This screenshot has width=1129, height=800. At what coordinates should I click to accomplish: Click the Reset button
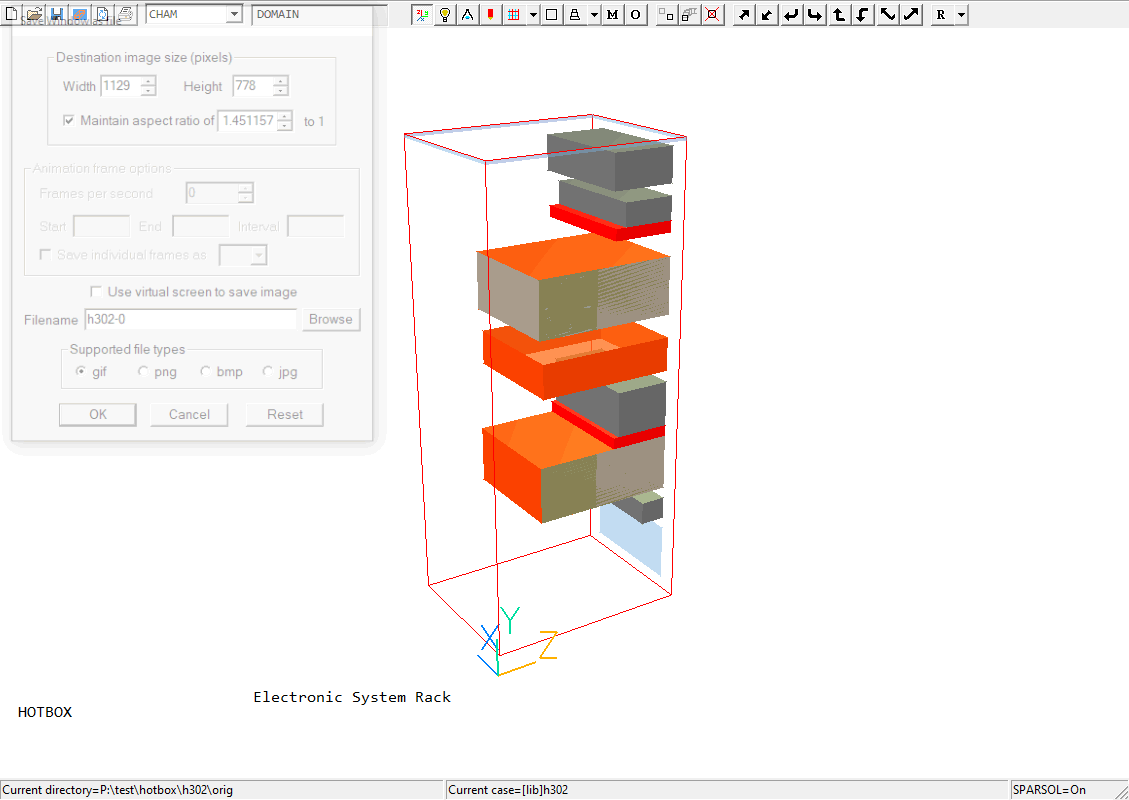point(285,415)
